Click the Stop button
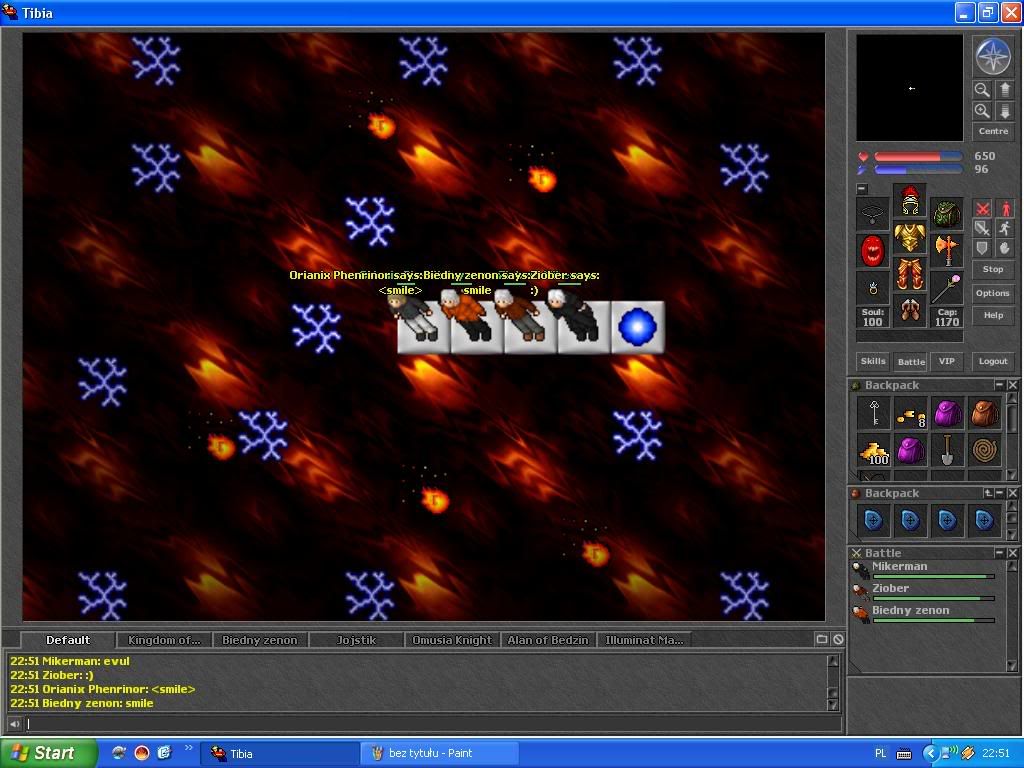Viewport: 1024px width, 768px height. 993,269
